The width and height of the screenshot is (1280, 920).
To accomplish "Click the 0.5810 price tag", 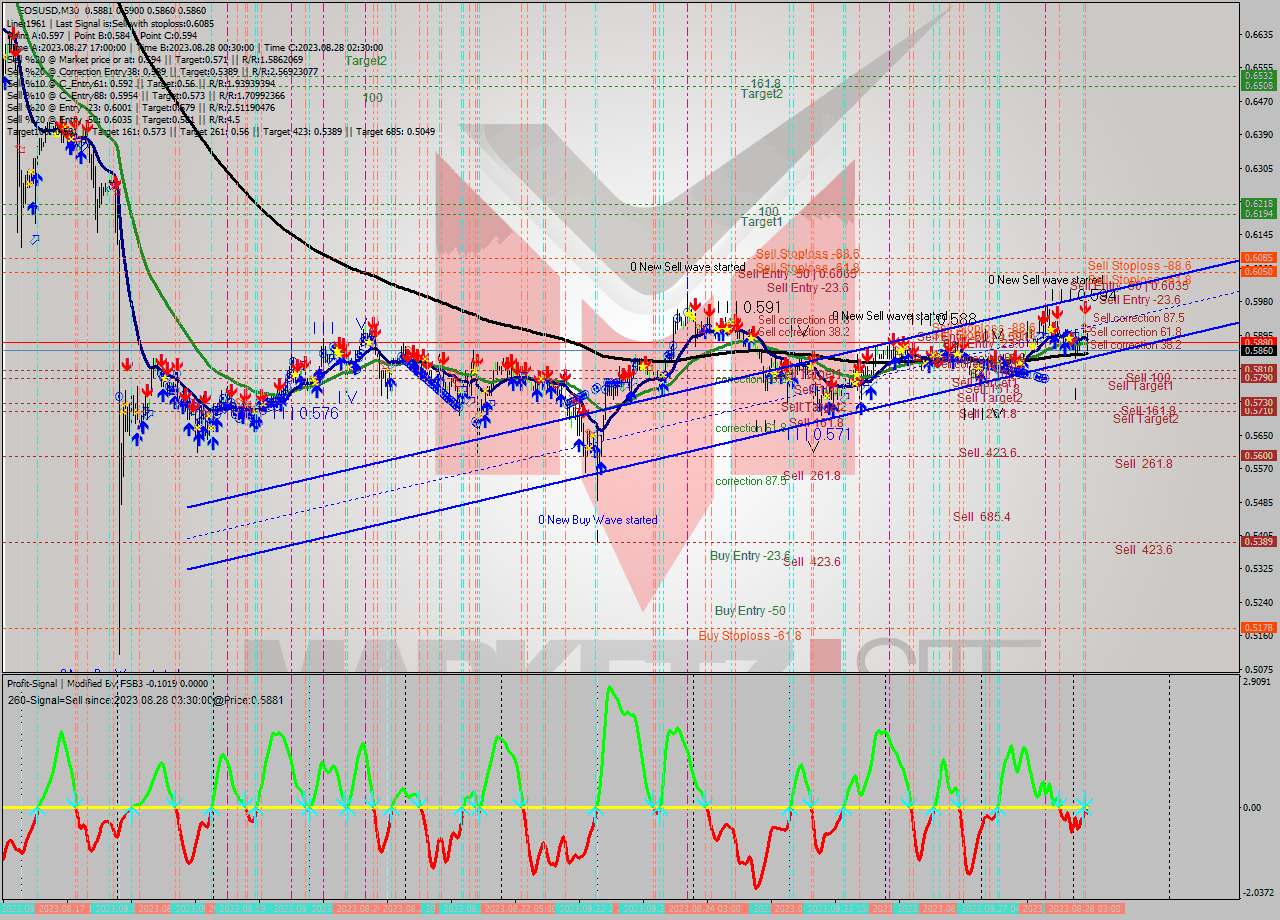I will (1257, 369).
